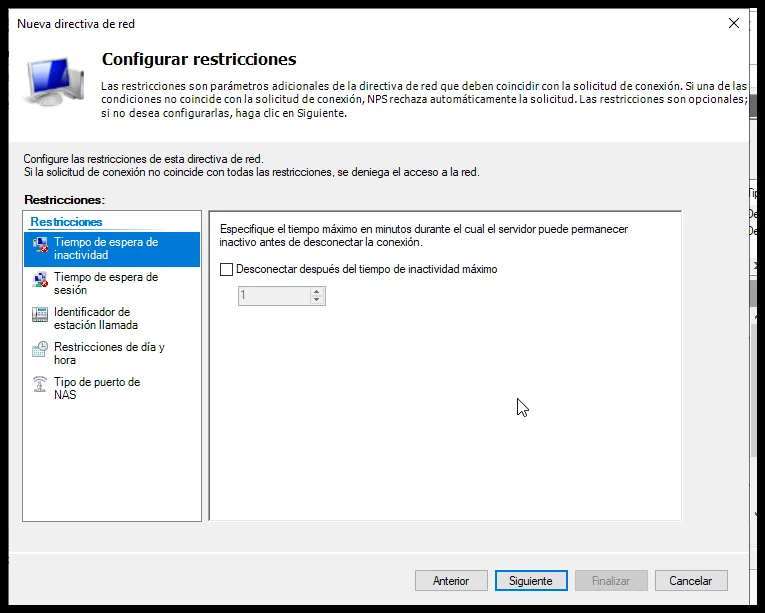Screen dimensions: 765x613
Task: Close the Nueva directiva de red dialog
Action: point(734,23)
